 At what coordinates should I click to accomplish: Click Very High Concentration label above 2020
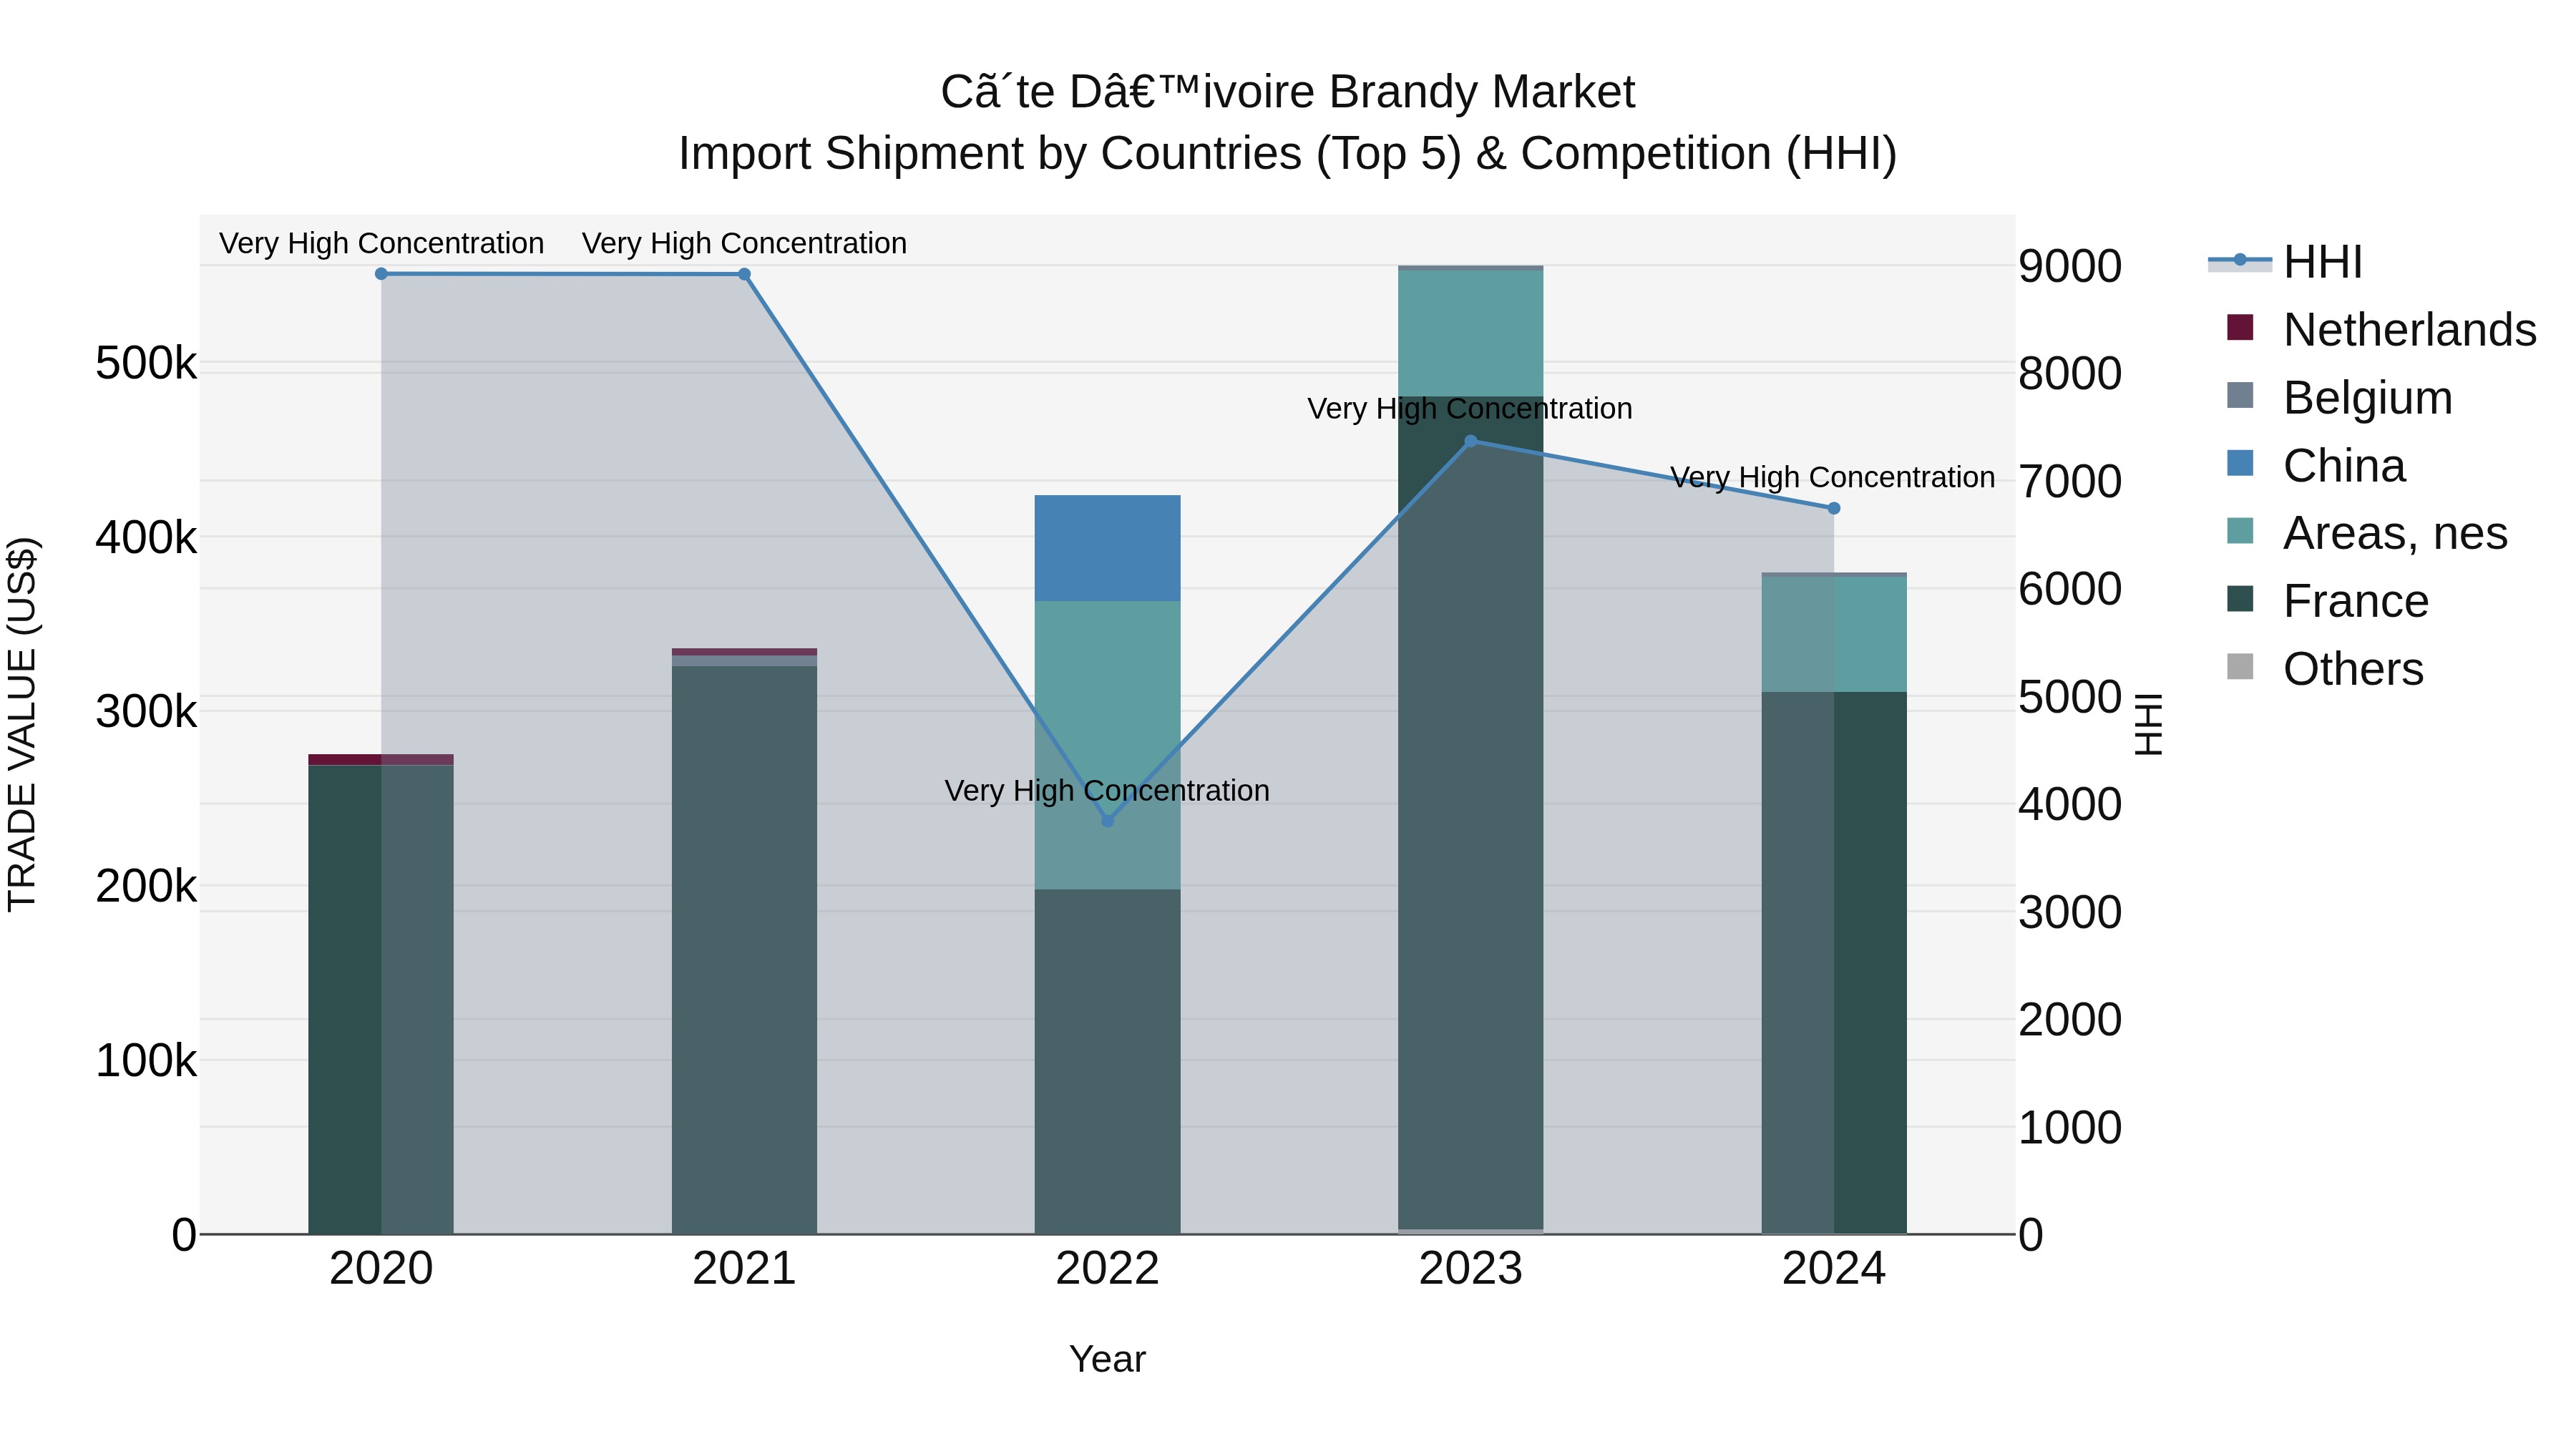381,243
